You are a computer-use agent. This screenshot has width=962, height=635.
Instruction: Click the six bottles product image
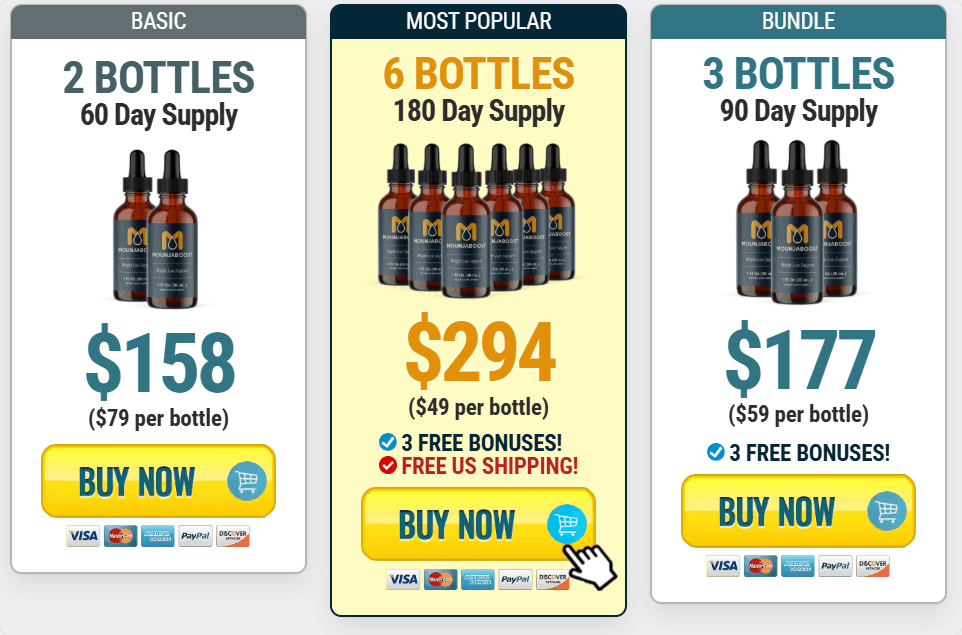coord(478,220)
